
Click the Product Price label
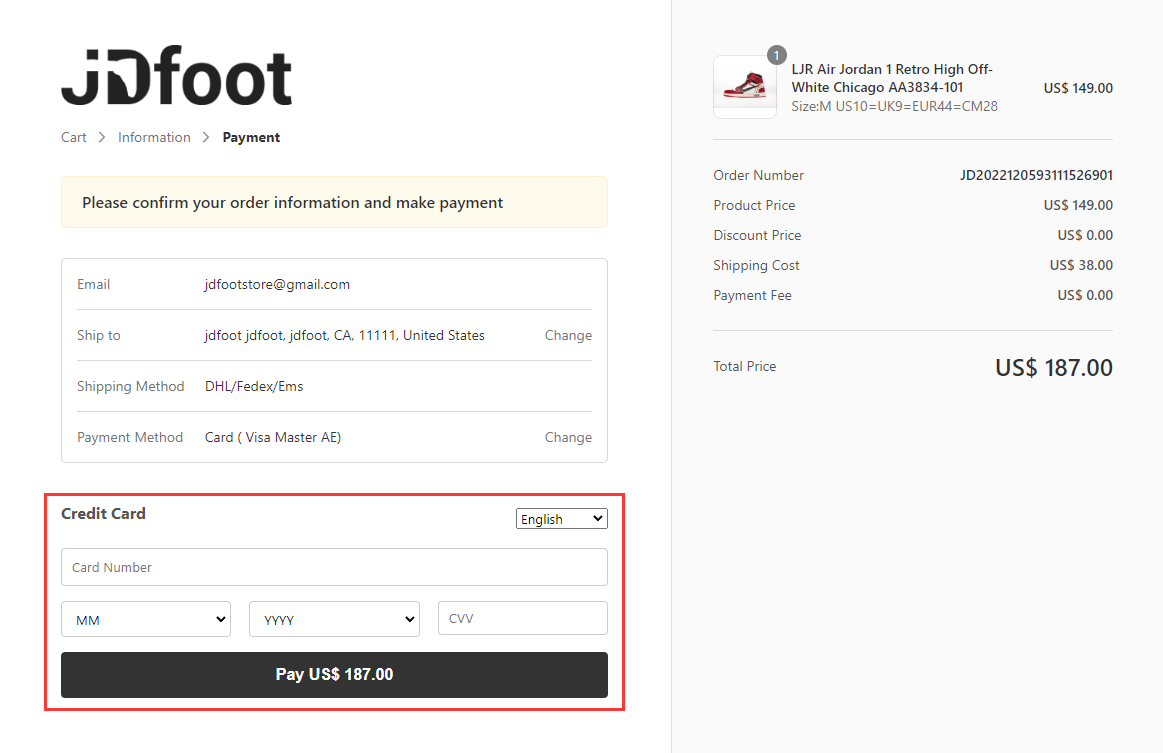754,205
